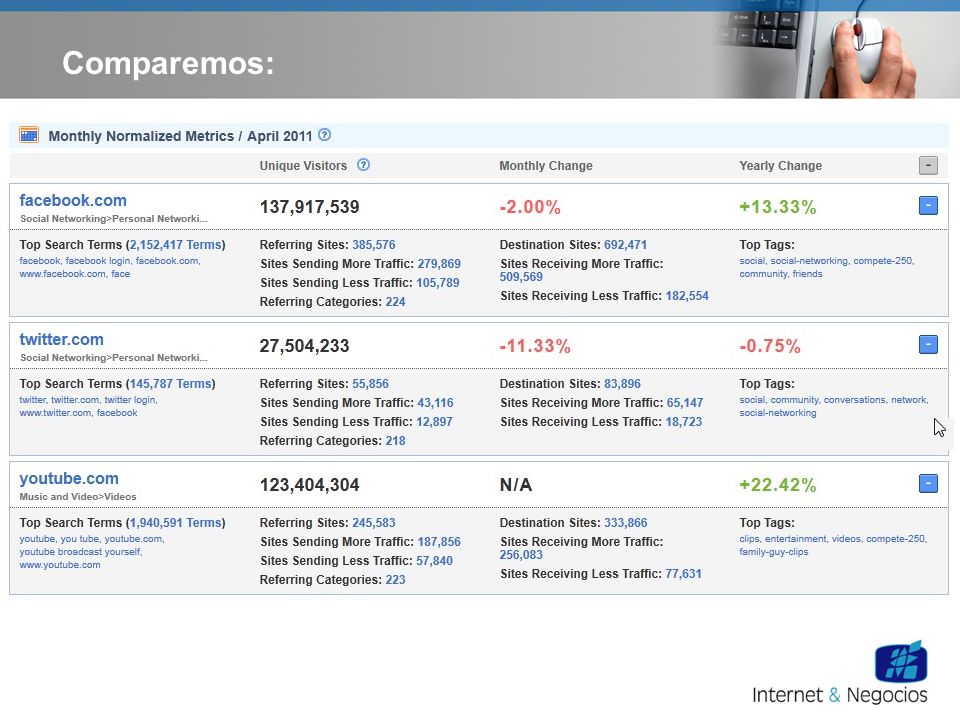Click youtube's 1,940,591 Terms link
The width and height of the screenshot is (960, 720).
[176, 523]
